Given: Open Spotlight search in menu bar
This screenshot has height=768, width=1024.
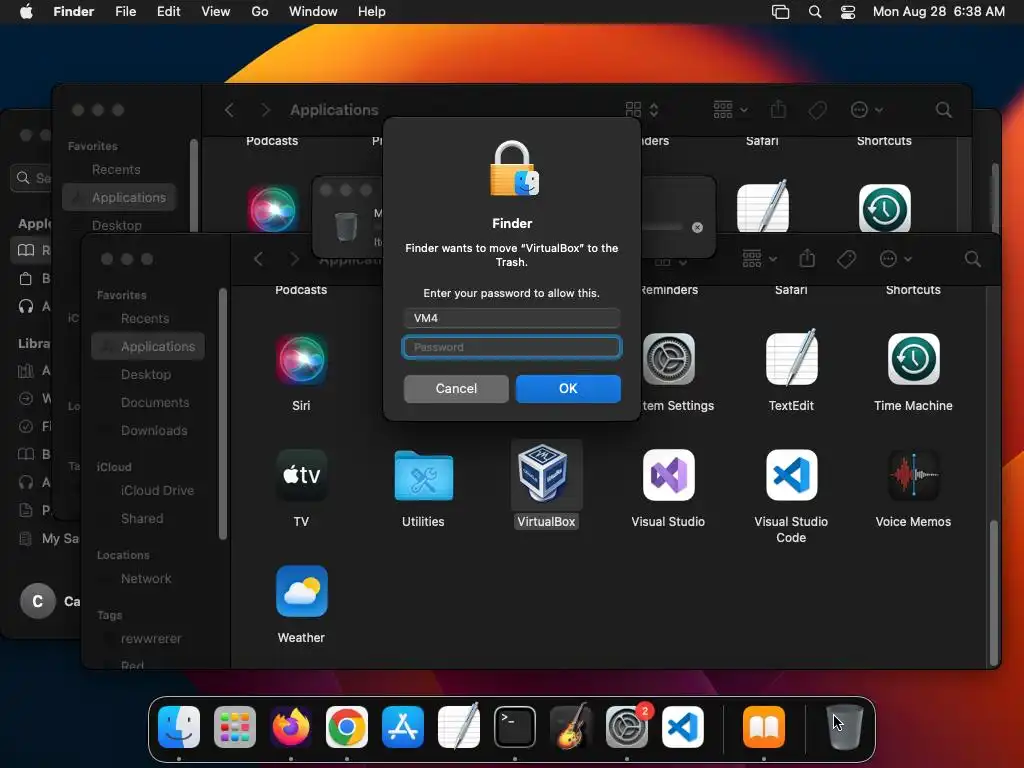Looking at the screenshot, I should pos(815,12).
